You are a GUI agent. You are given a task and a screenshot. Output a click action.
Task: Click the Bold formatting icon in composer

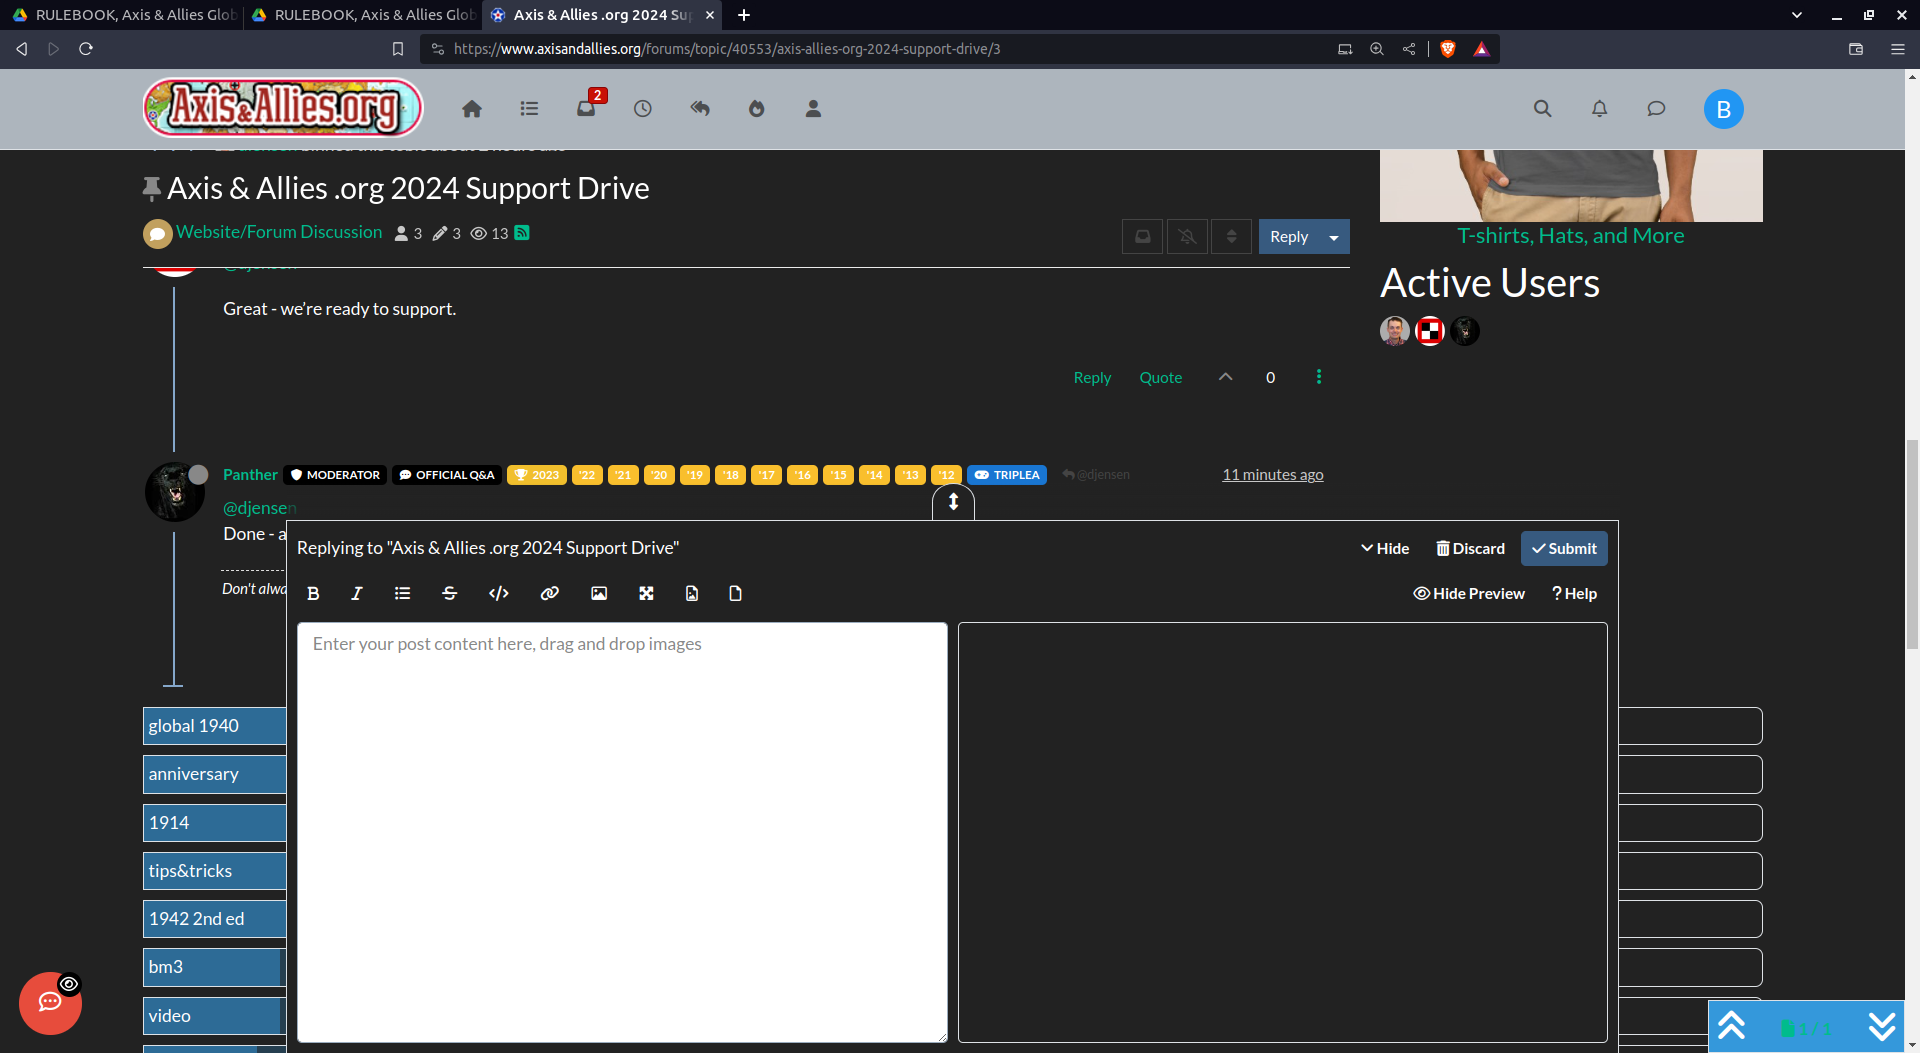point(313,594)
